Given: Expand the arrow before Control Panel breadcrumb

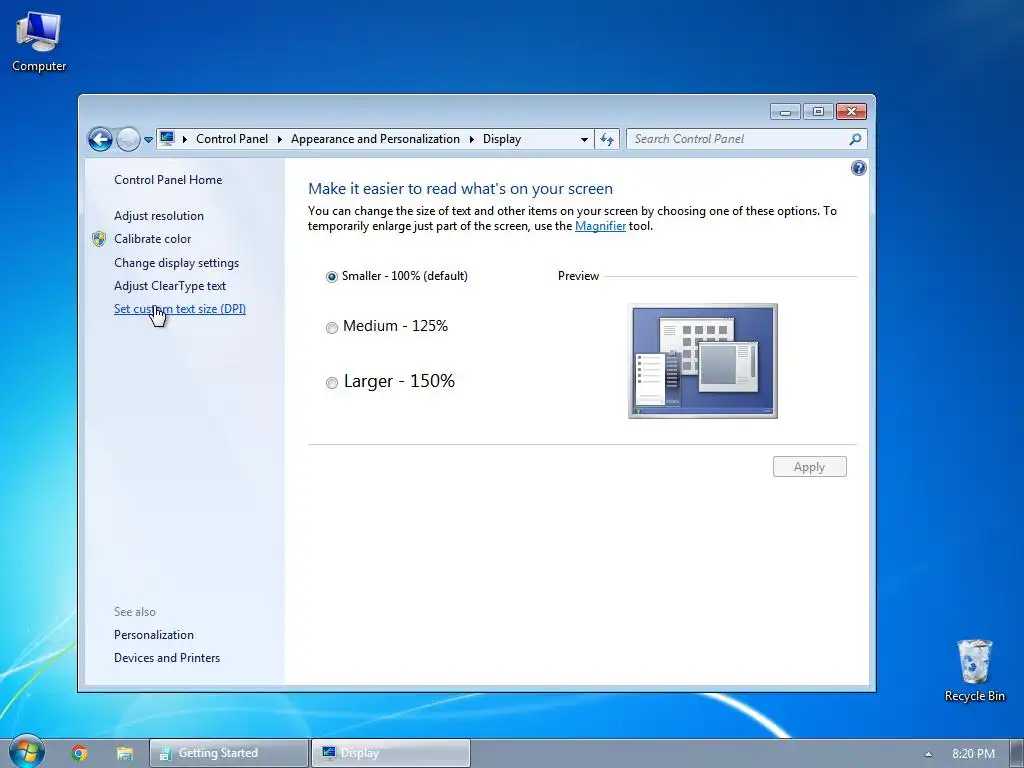Looking at the screenshot, I should click(185, 139).
